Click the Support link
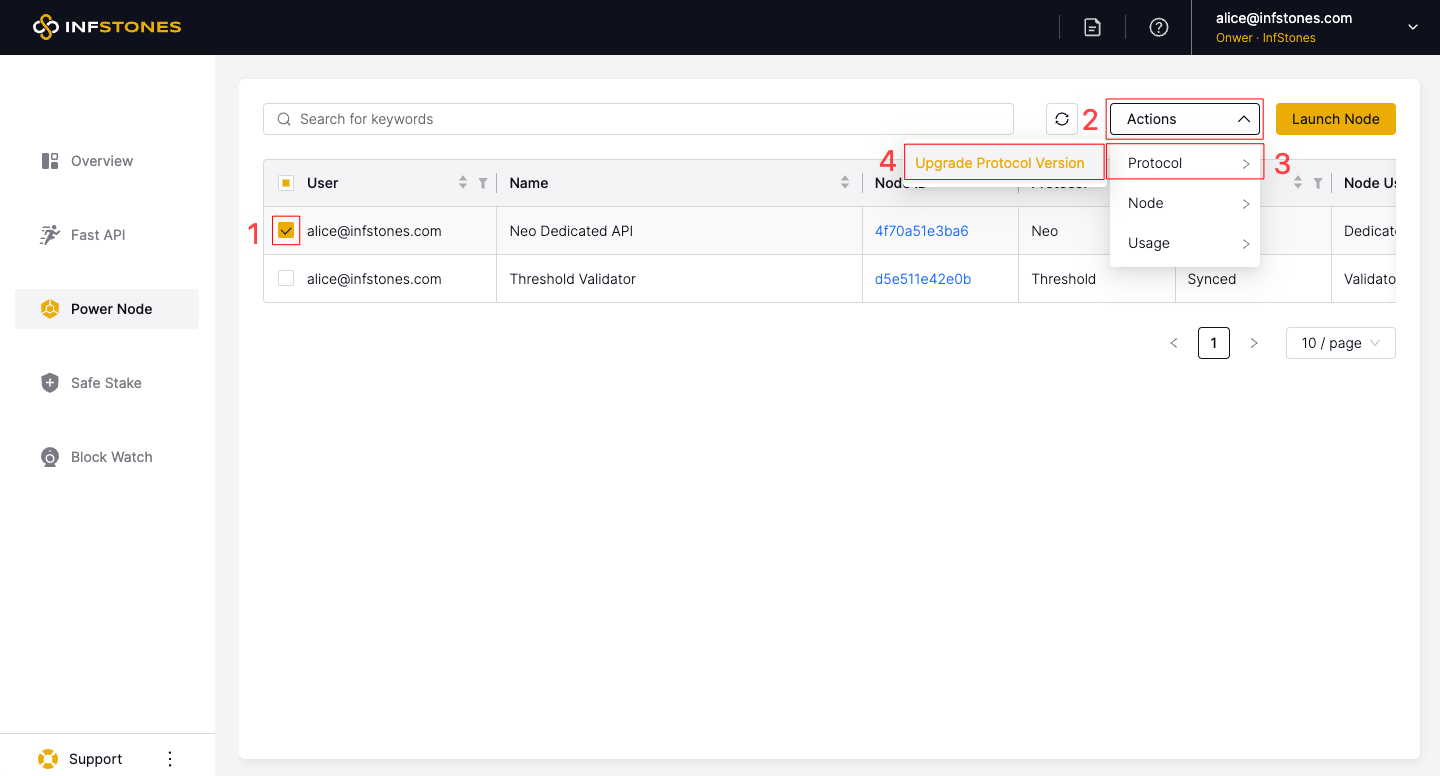The height and width of the screenshot is (776, 1440). (x=96, y=759)
